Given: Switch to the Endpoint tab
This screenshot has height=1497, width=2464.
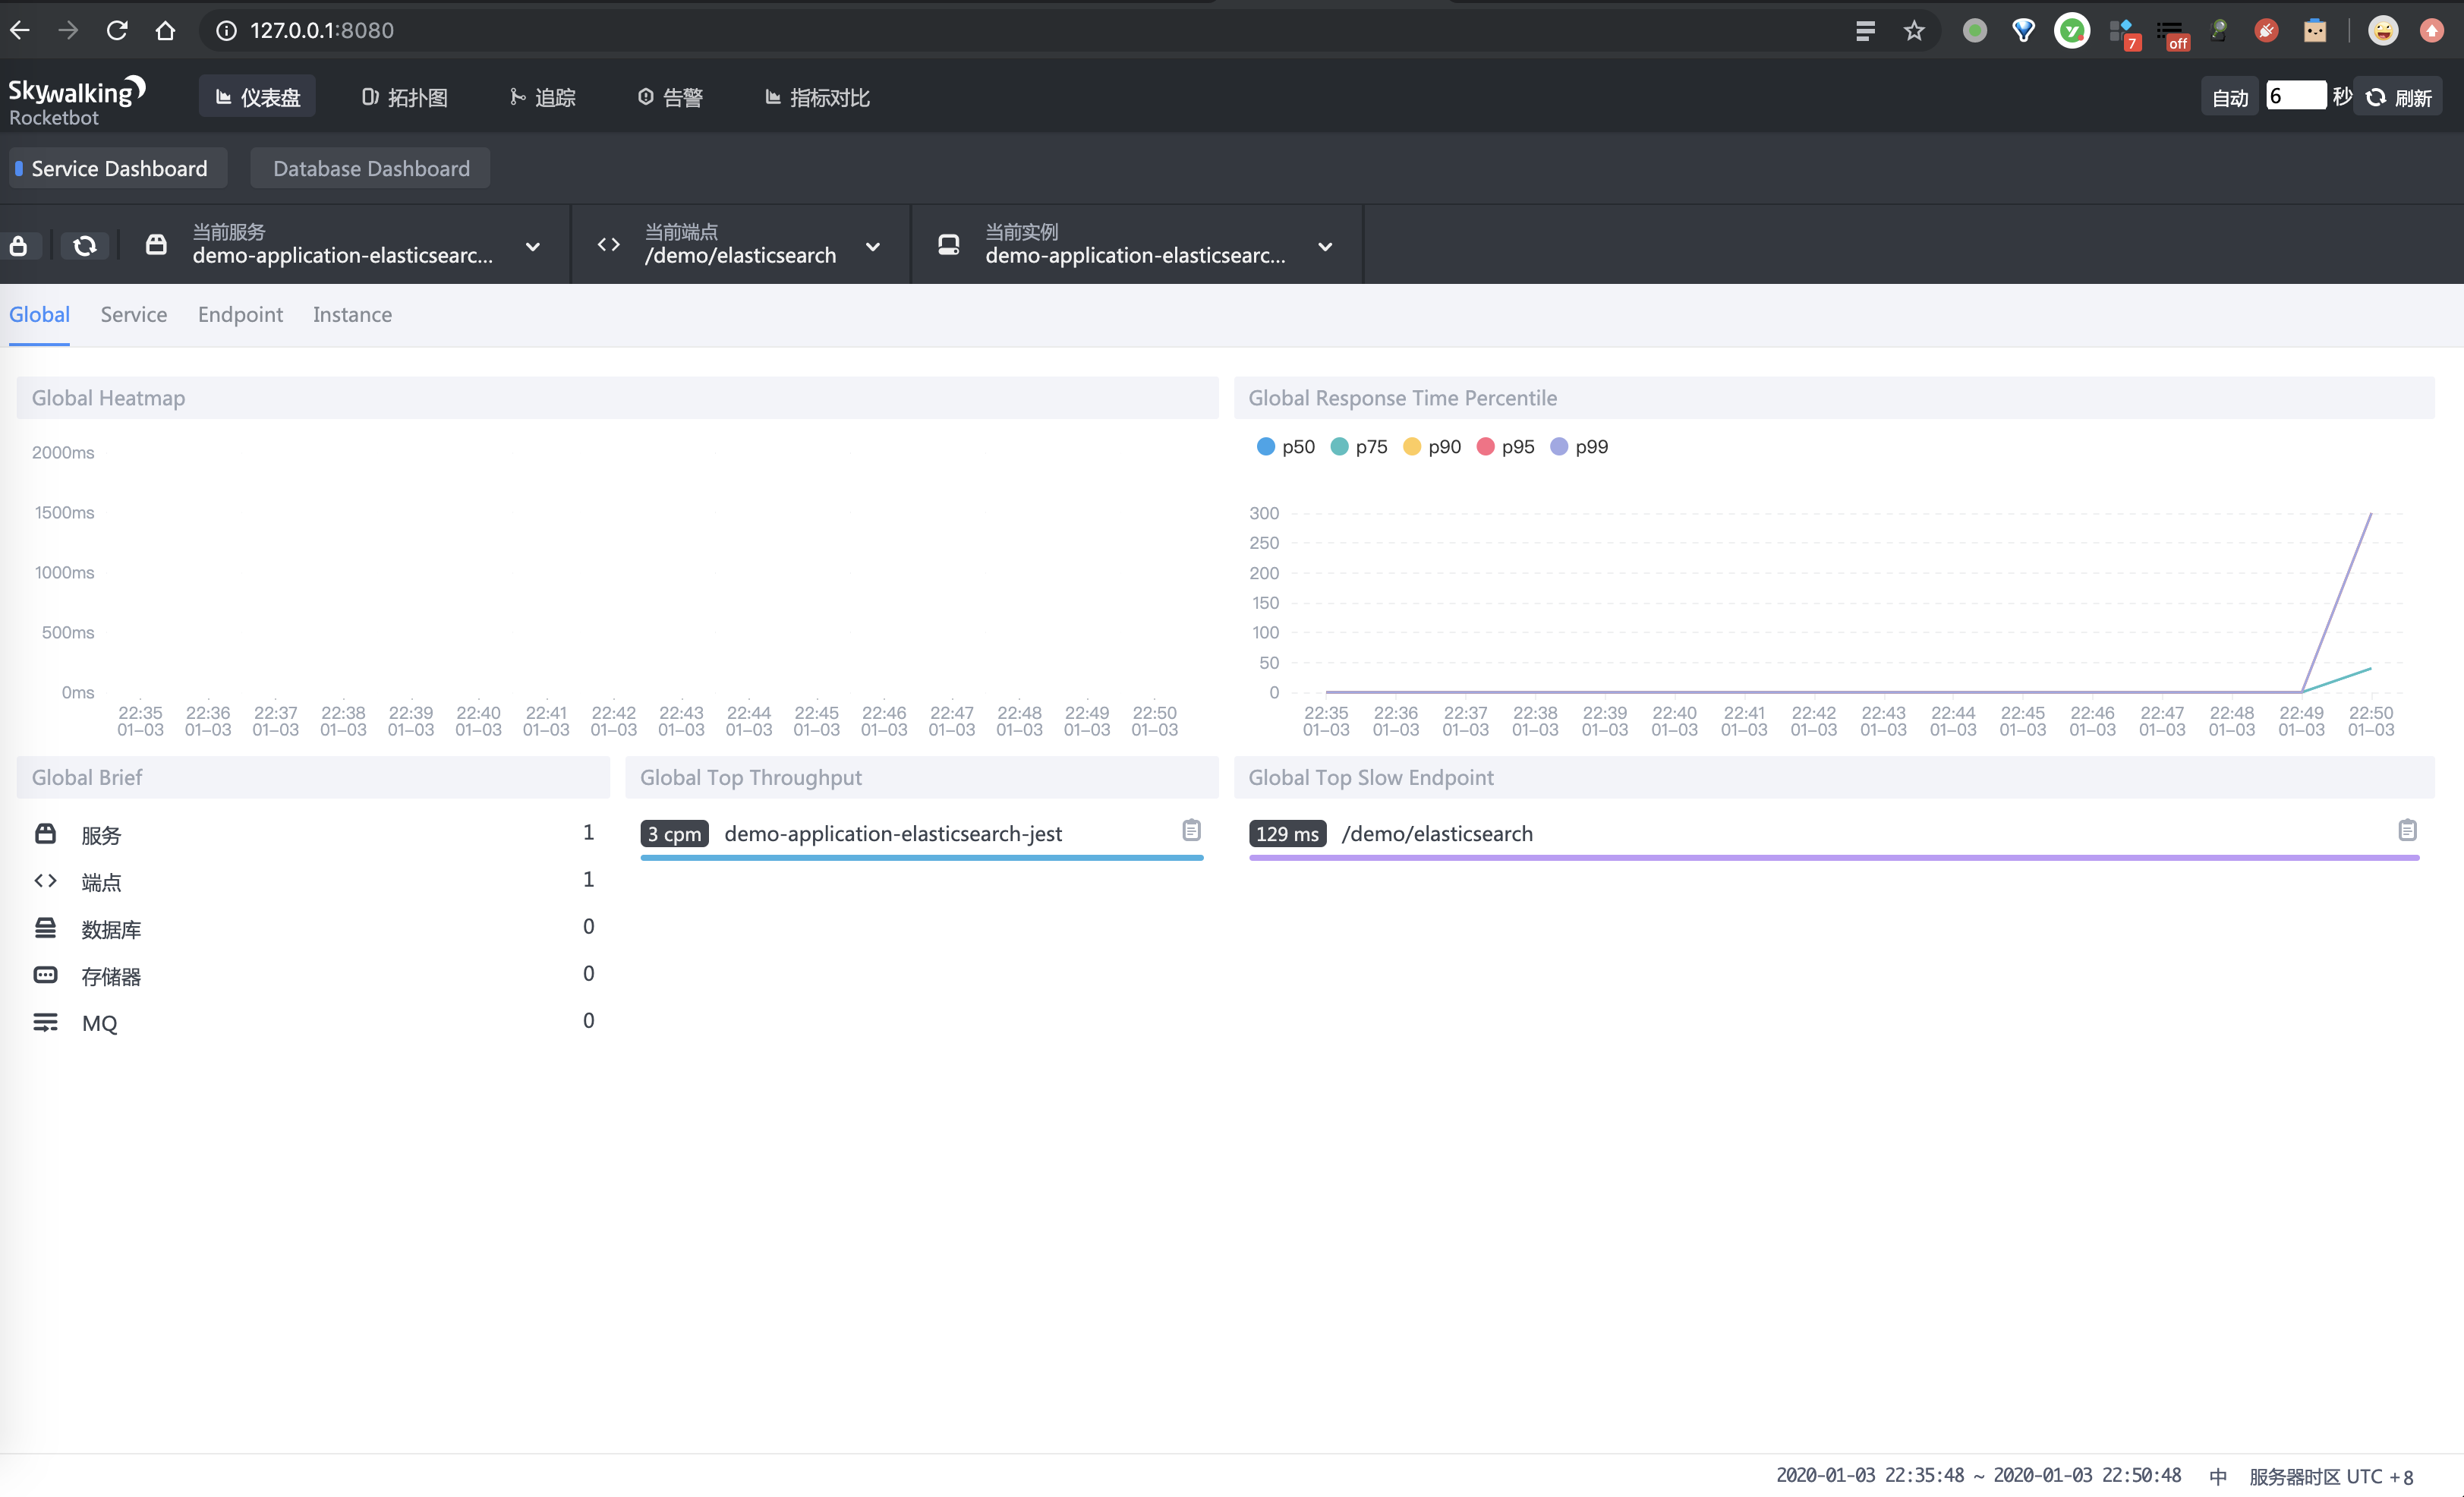Looking at the screenshot, I should (239, 315).
